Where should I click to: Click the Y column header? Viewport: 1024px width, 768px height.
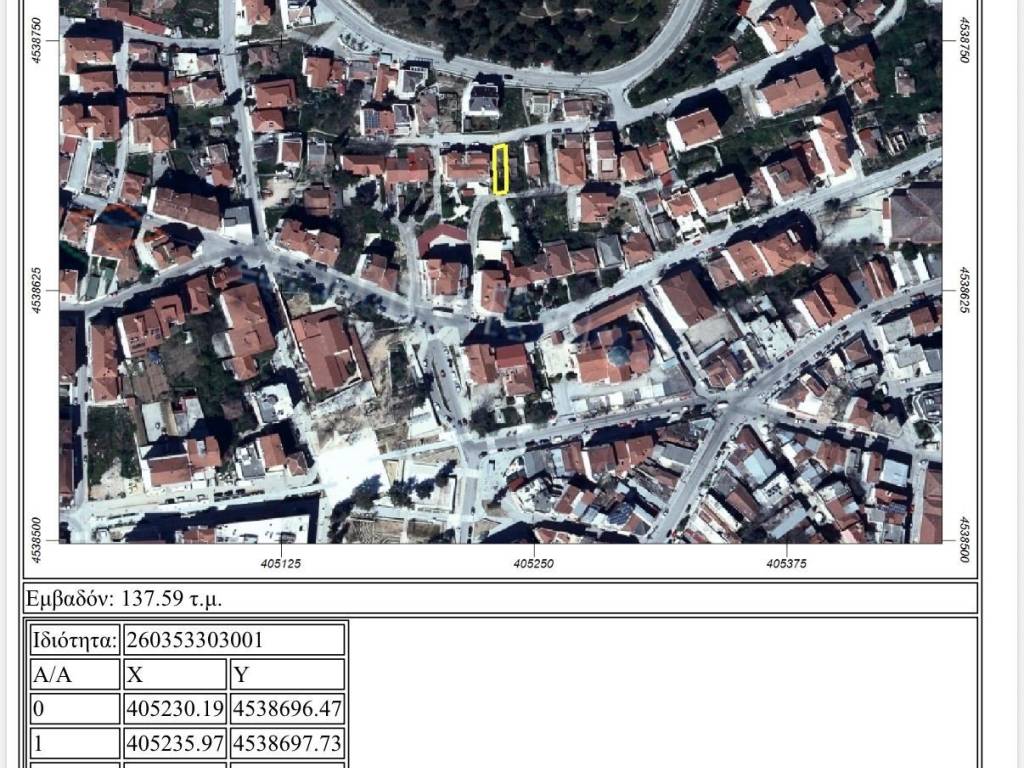240,675
